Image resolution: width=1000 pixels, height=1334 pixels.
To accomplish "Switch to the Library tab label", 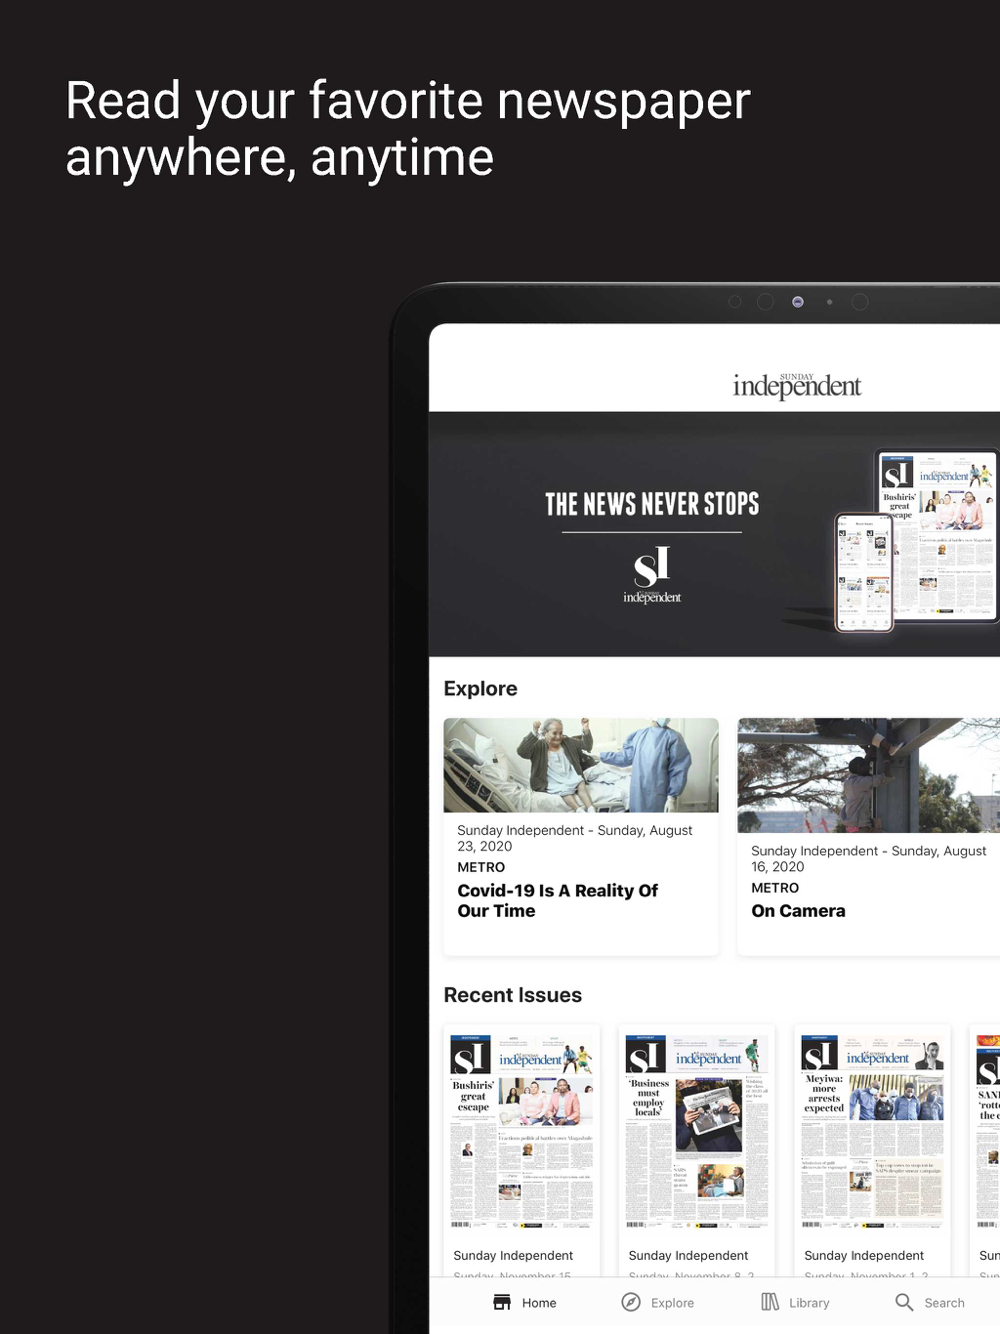I will coord(809,1303).
